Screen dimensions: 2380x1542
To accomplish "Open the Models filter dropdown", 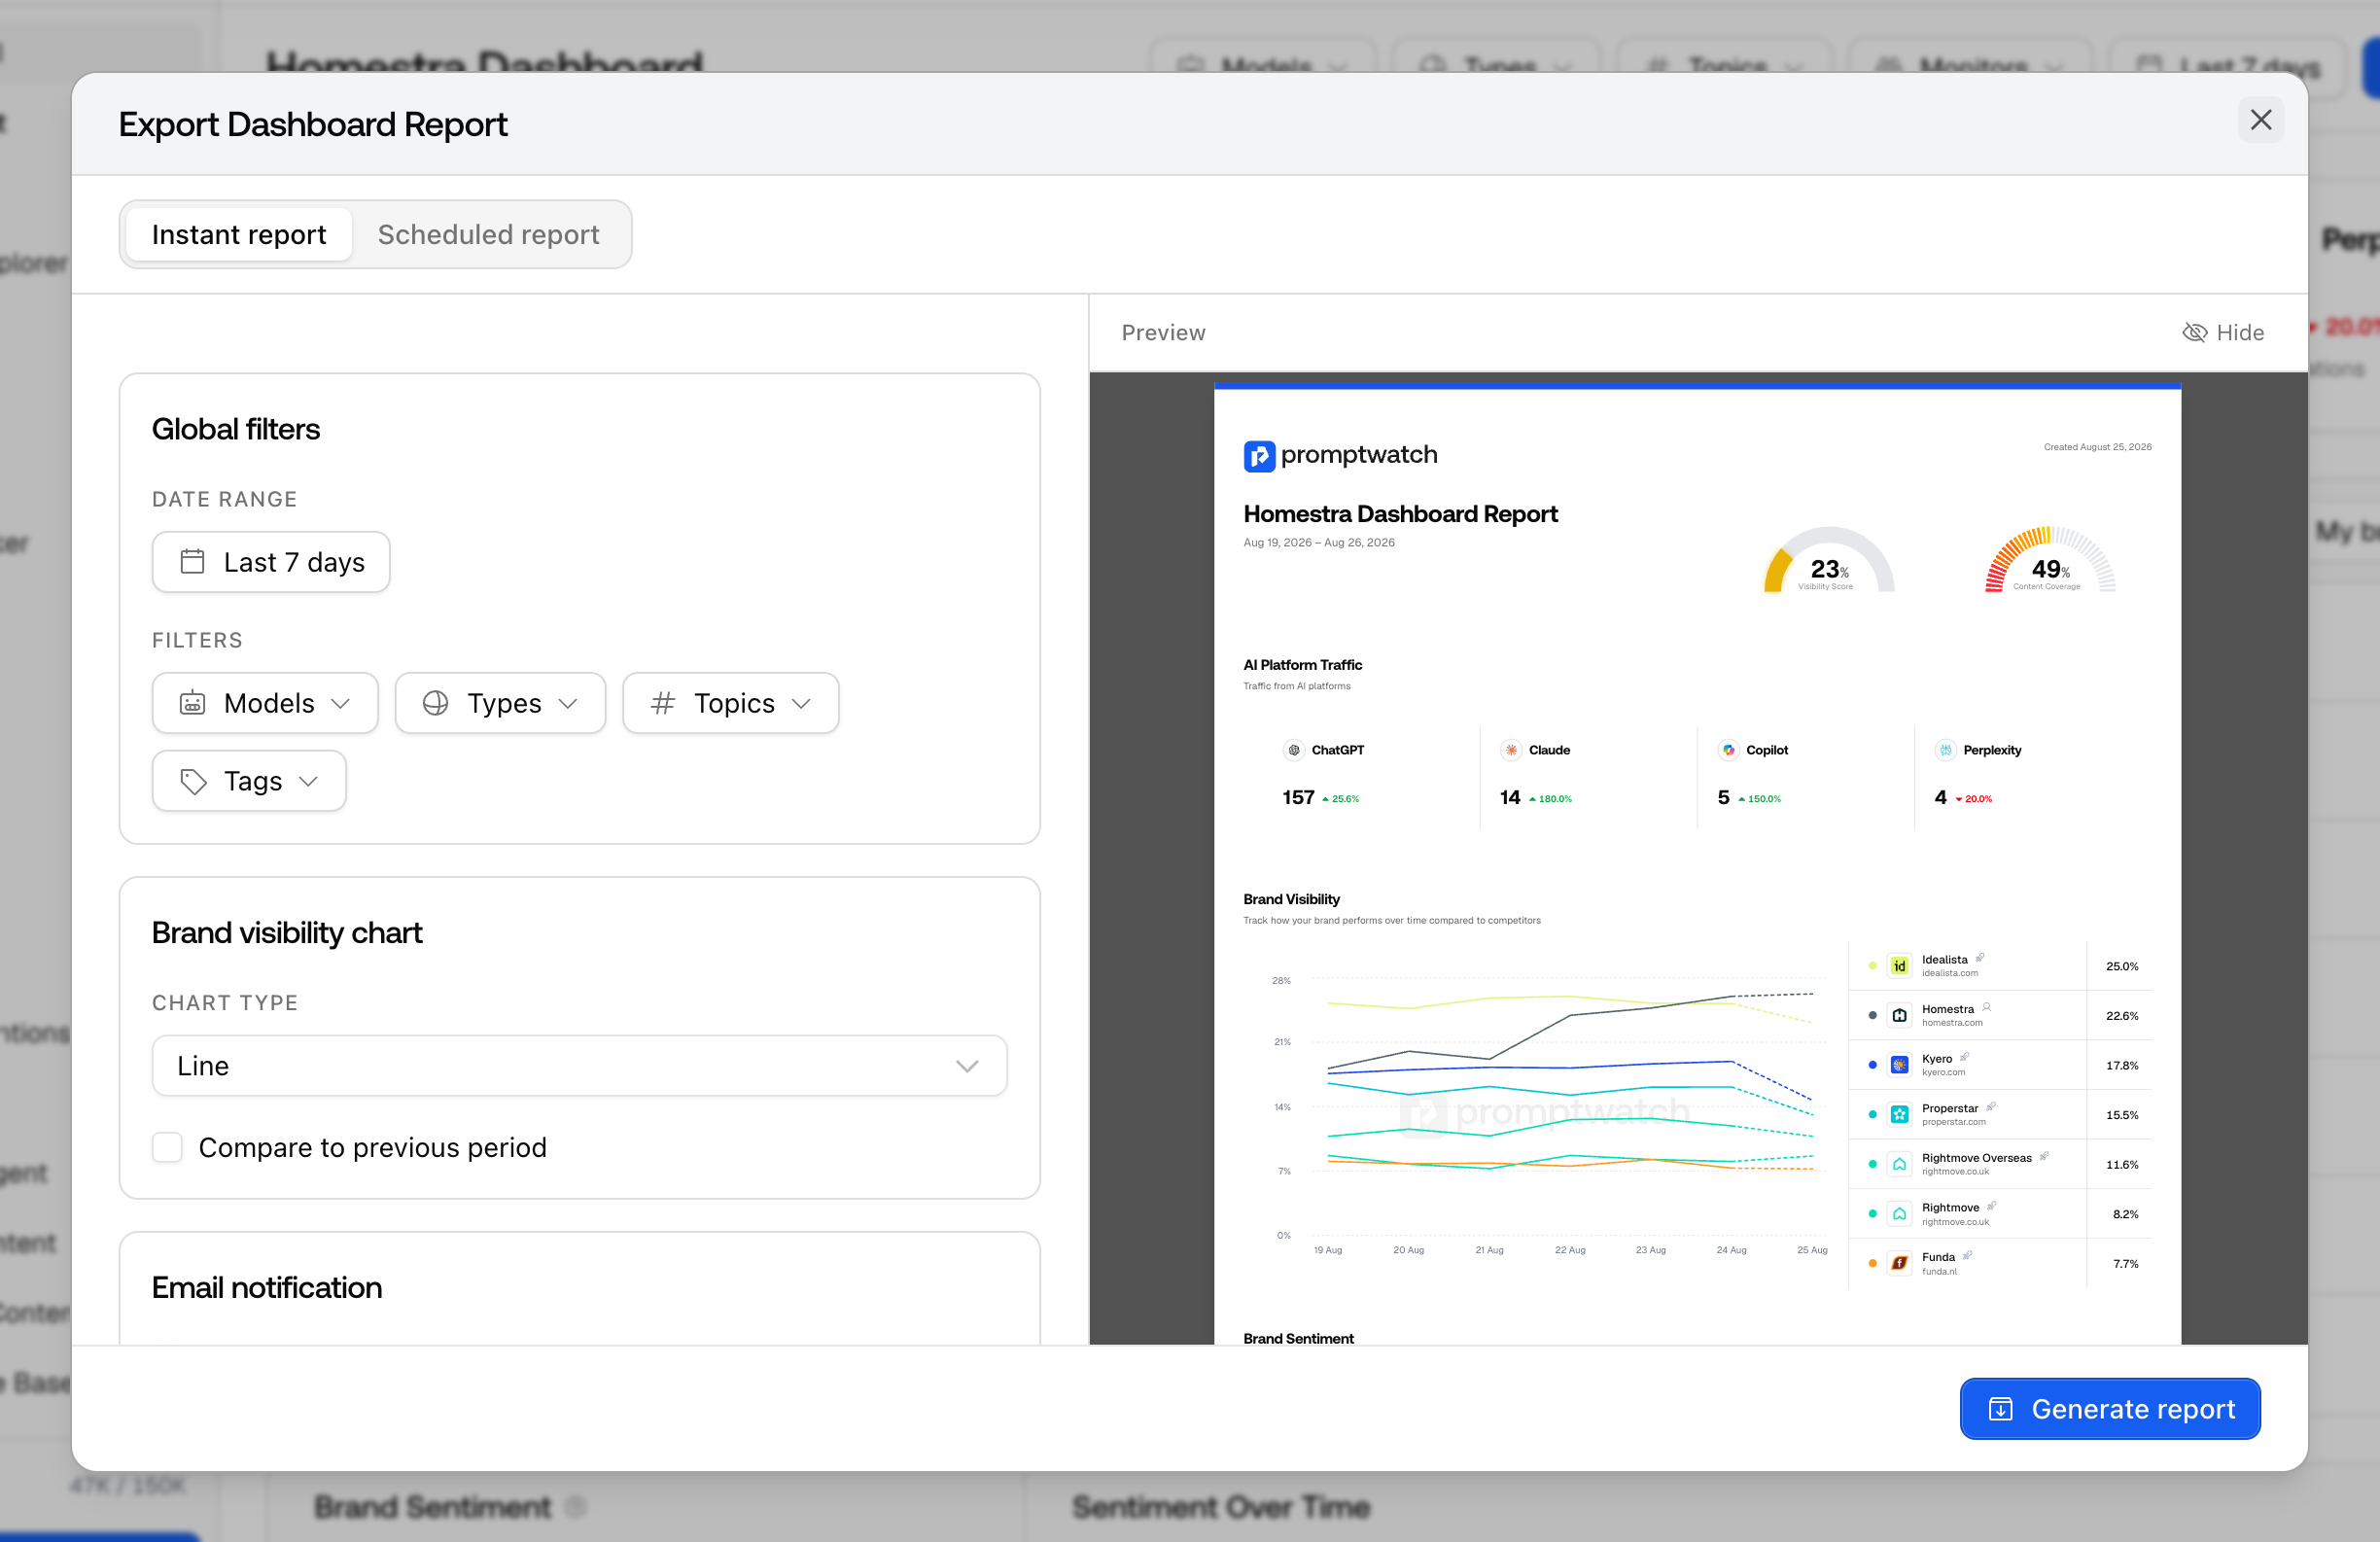I will pyautogui.click(x=265, y=703).
